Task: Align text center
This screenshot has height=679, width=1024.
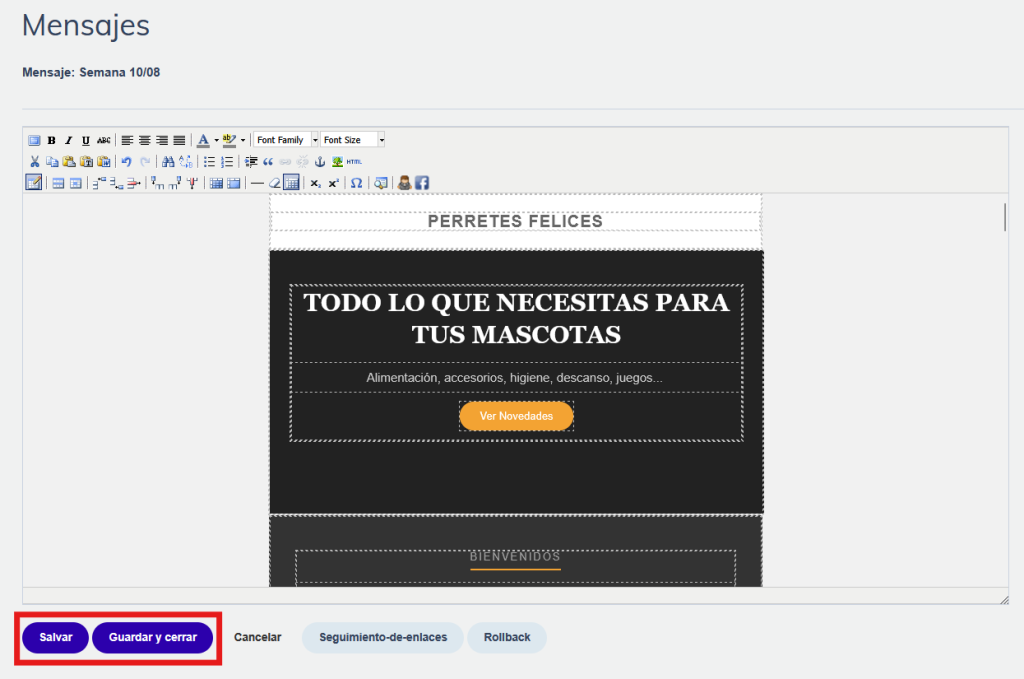Action: pos(144,140)
